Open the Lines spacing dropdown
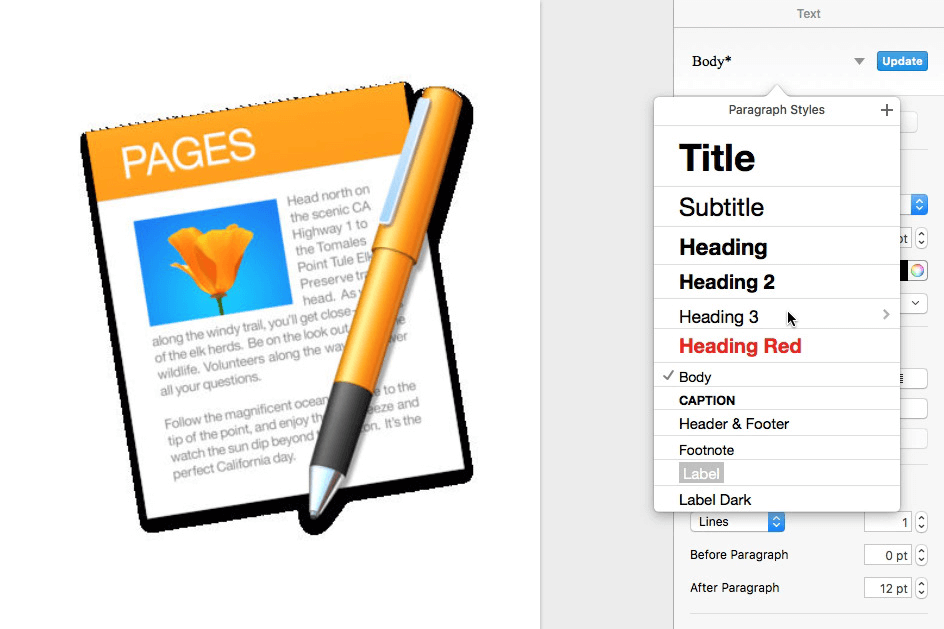Viewport: 944px width, 629px height. pos(737,521)
